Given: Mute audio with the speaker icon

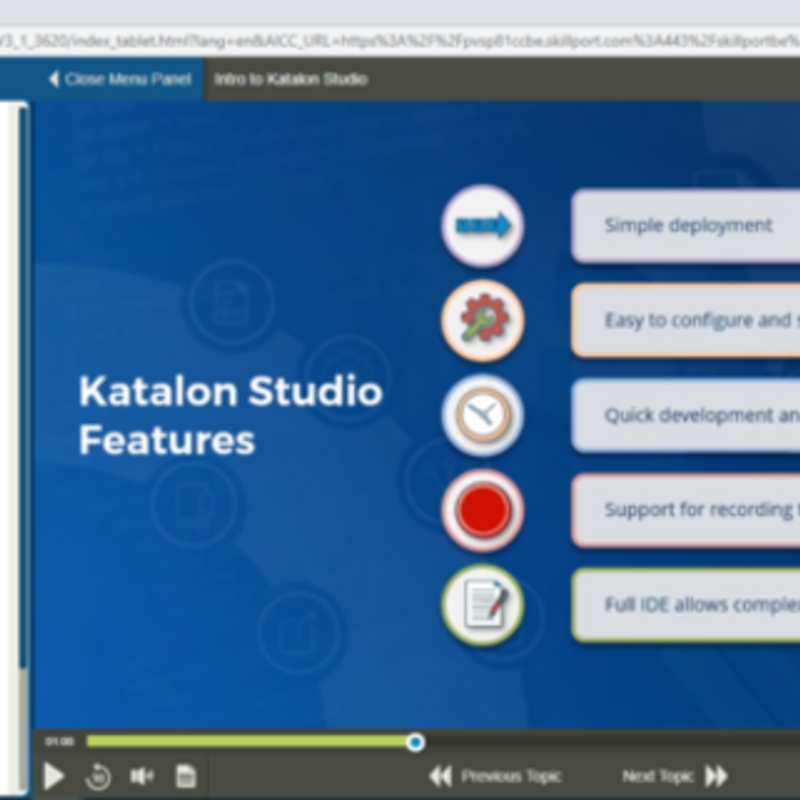Looking at the screenshot, I should 142,776.
